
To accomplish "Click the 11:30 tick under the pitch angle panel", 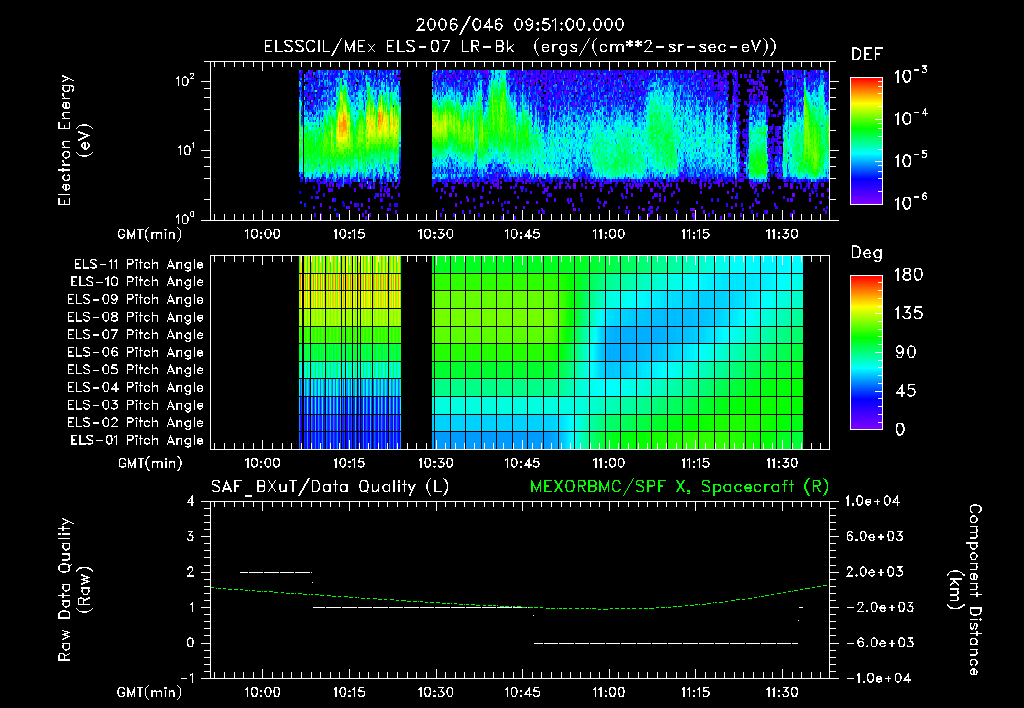I will (x=782, y=463).
